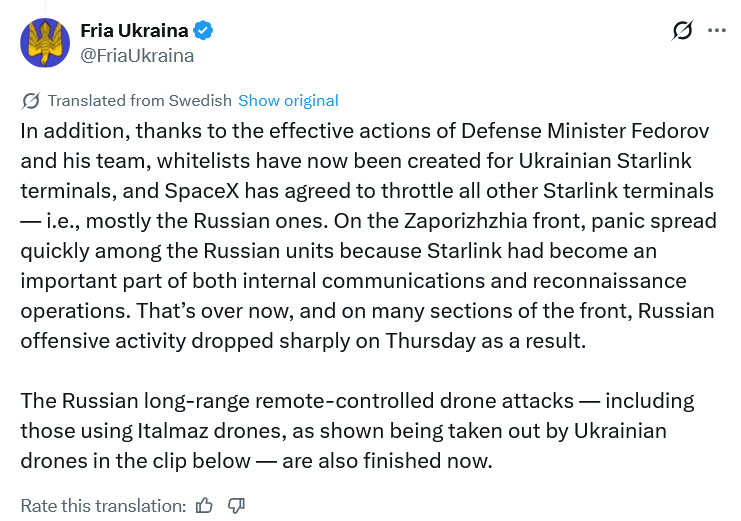Viewport: 741px width, 521px height.
Task: Click the 'Translated from Swedish' label
Action: coord(139,100)
